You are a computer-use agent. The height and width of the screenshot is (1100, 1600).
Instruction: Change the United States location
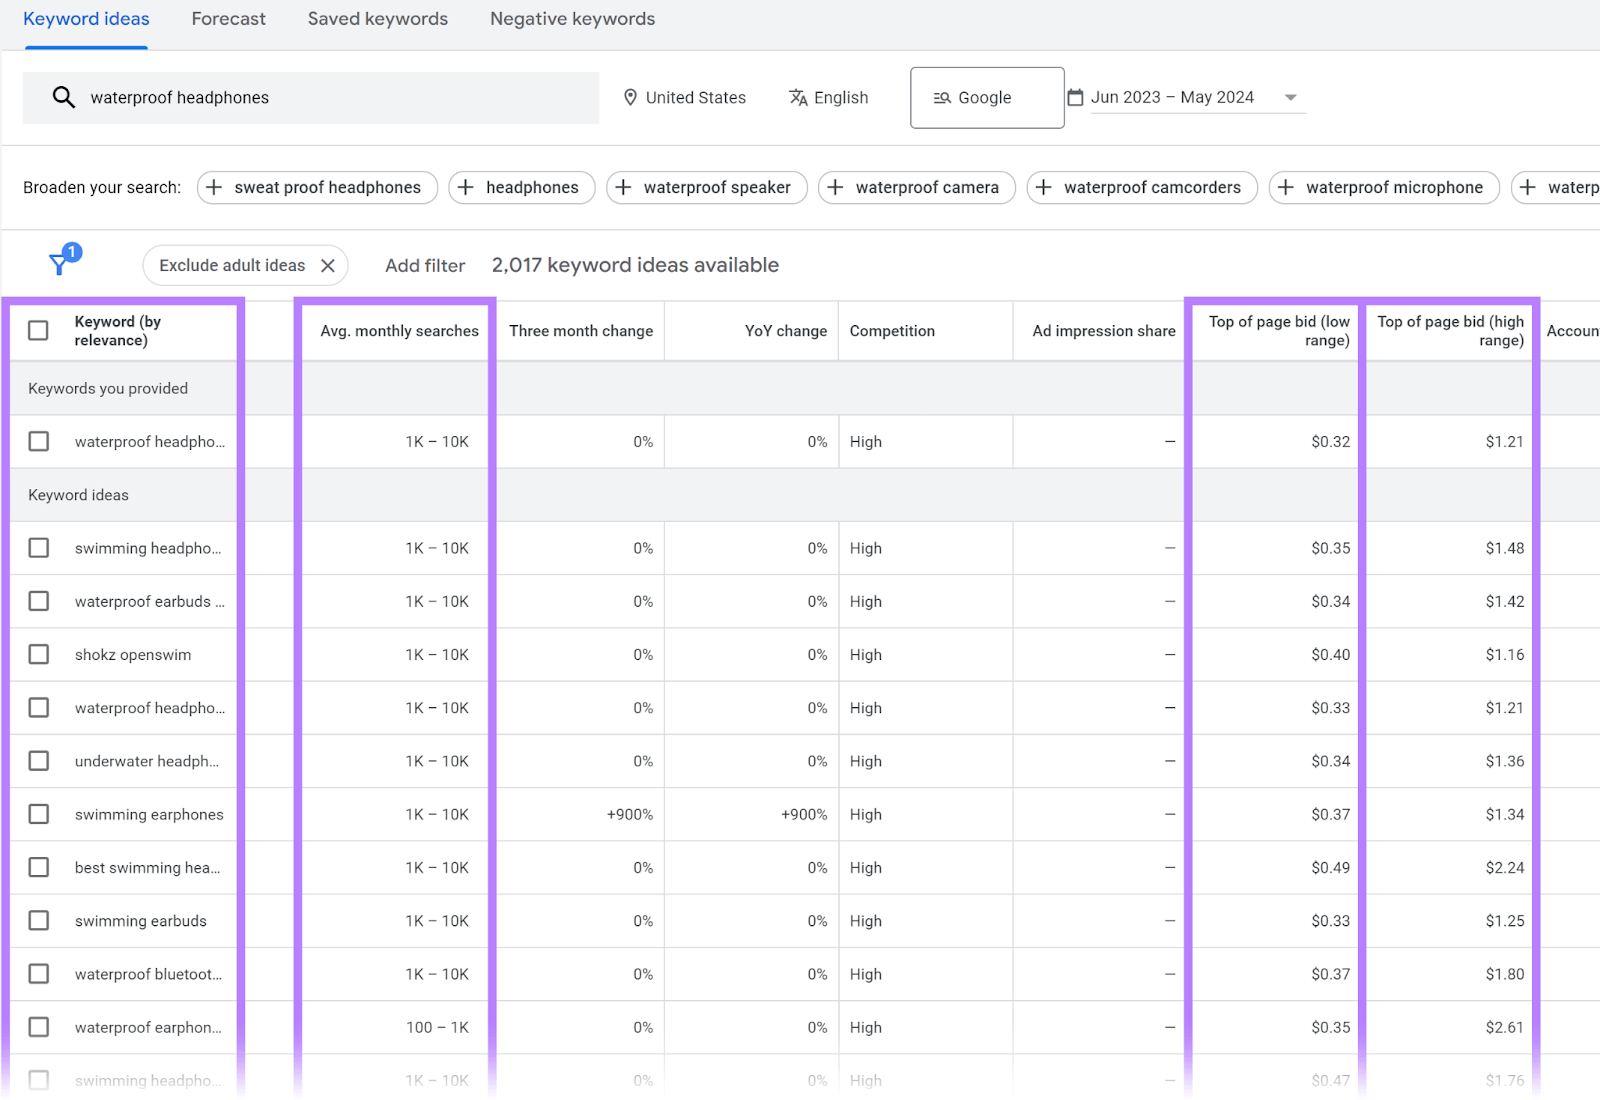[685, 98]
